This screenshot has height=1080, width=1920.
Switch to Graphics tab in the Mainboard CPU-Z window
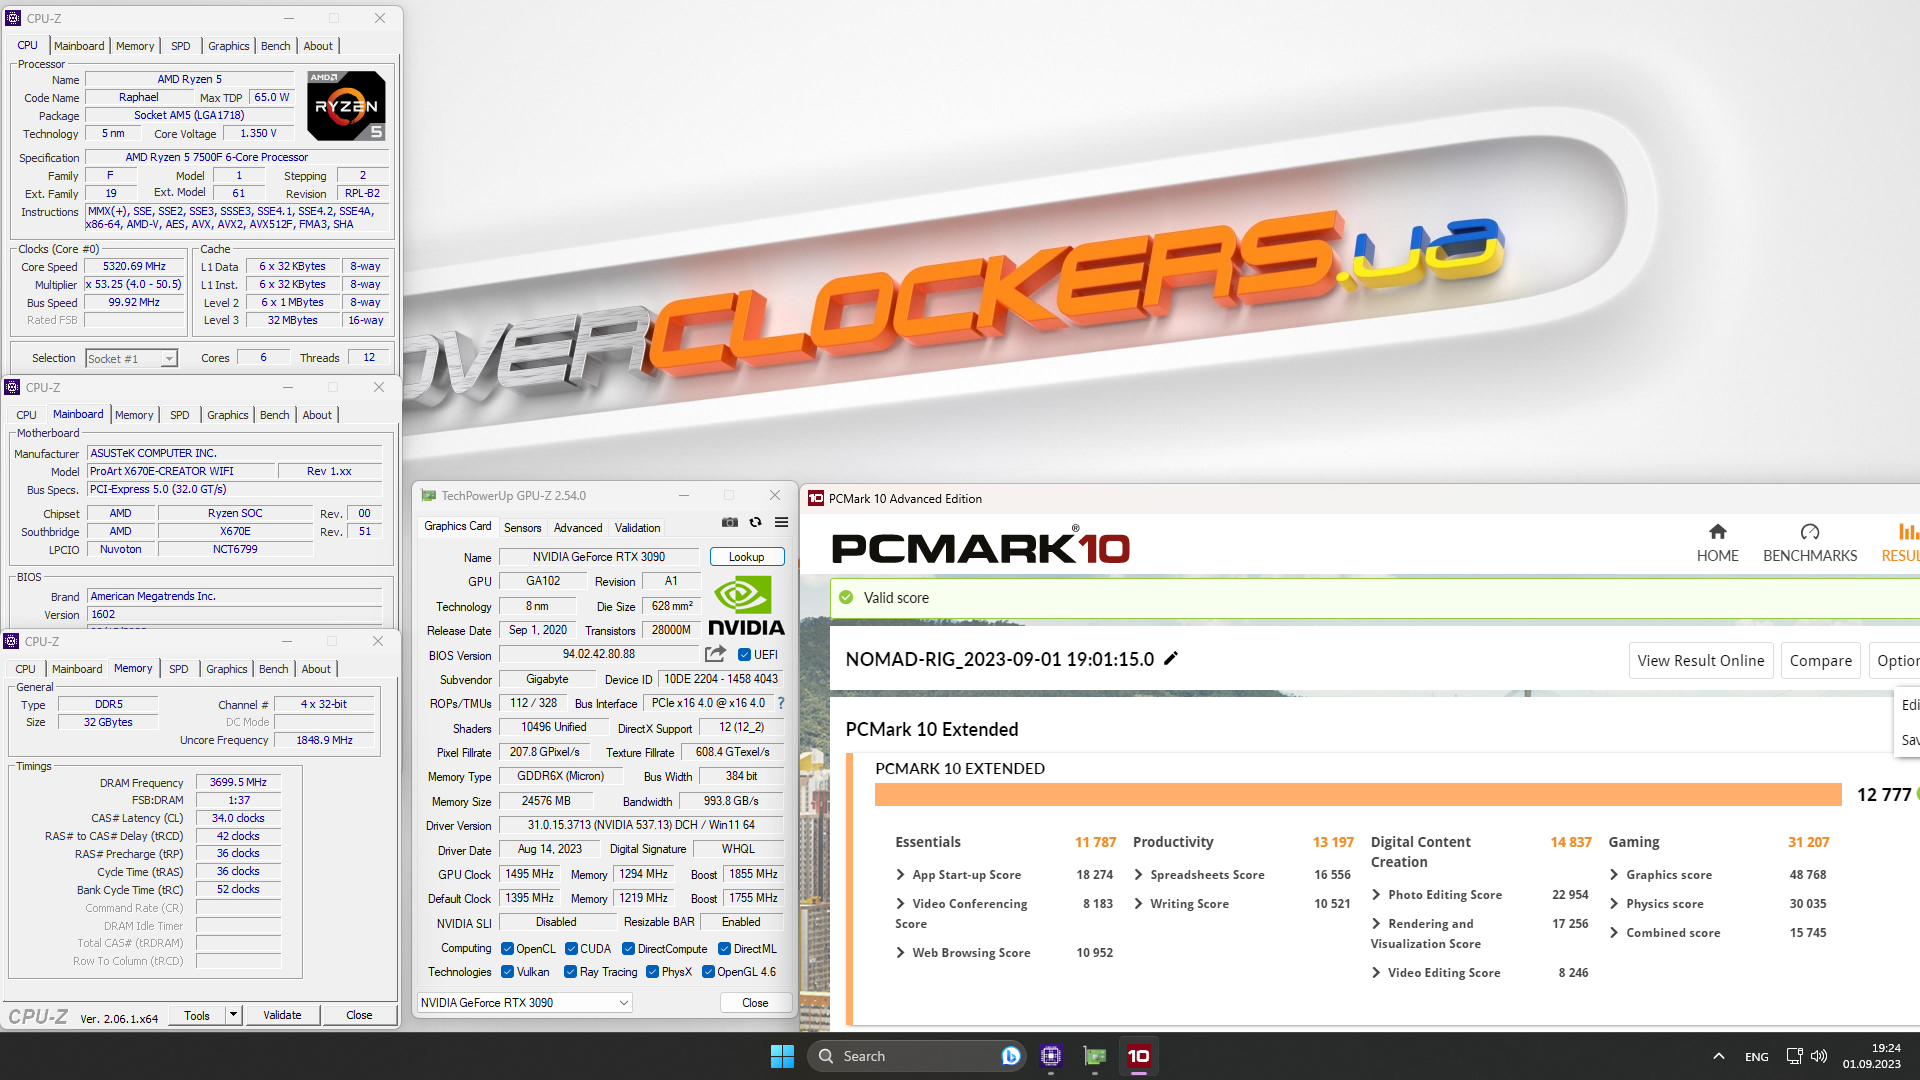(x=228, y=415)
